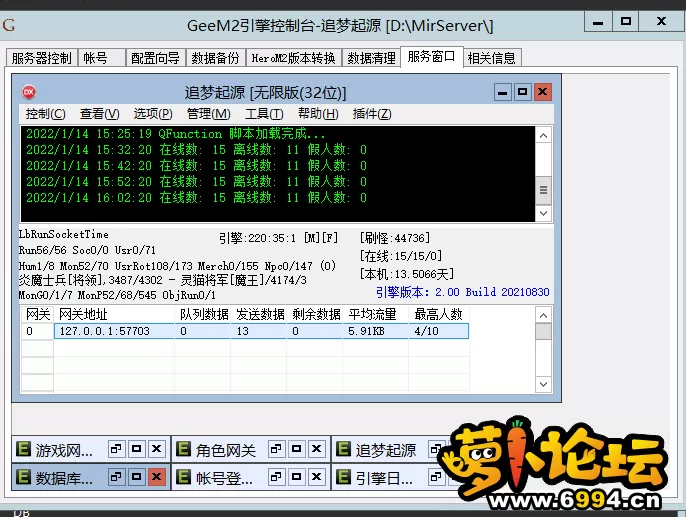The height and width of the screenshot is (517, 686).
Task: Click the 队列数据 column header
Action: tap(203, 314)
